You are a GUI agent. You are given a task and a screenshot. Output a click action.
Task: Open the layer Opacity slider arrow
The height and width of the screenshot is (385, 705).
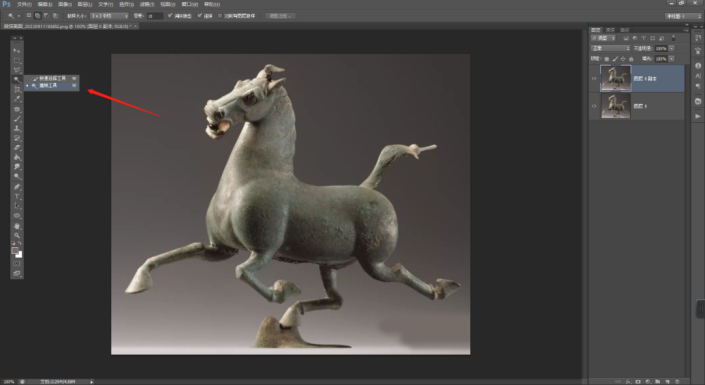click(671, 48)
